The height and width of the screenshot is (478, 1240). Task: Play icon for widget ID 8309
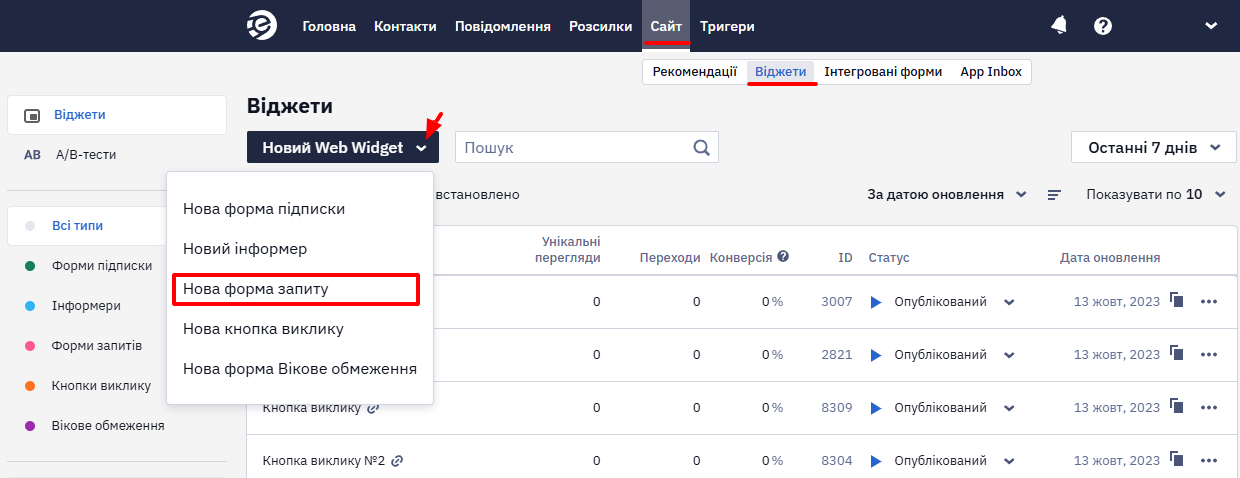tap(876, 408)
